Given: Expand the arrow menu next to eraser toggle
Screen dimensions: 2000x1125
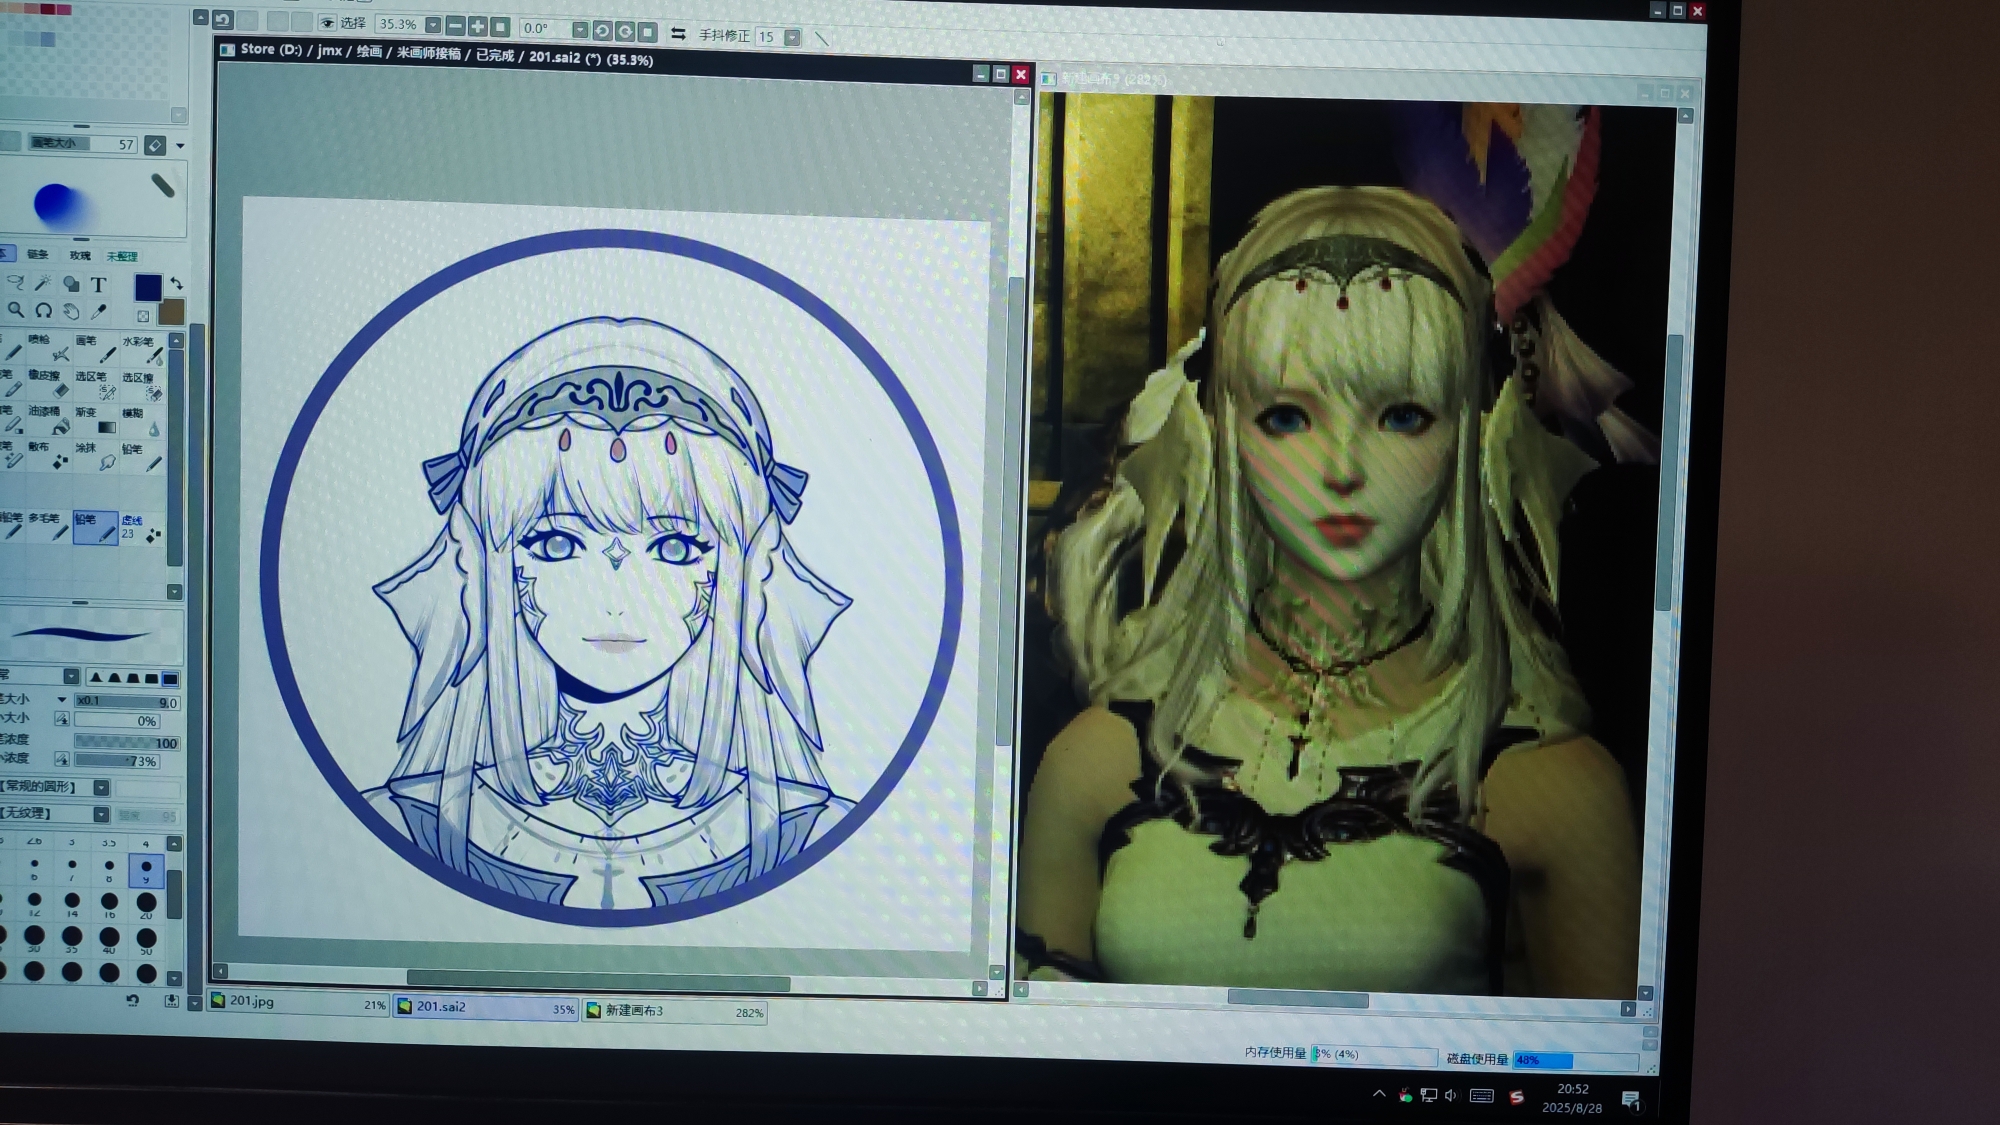Looking at the screenshot, I should 180,146.
